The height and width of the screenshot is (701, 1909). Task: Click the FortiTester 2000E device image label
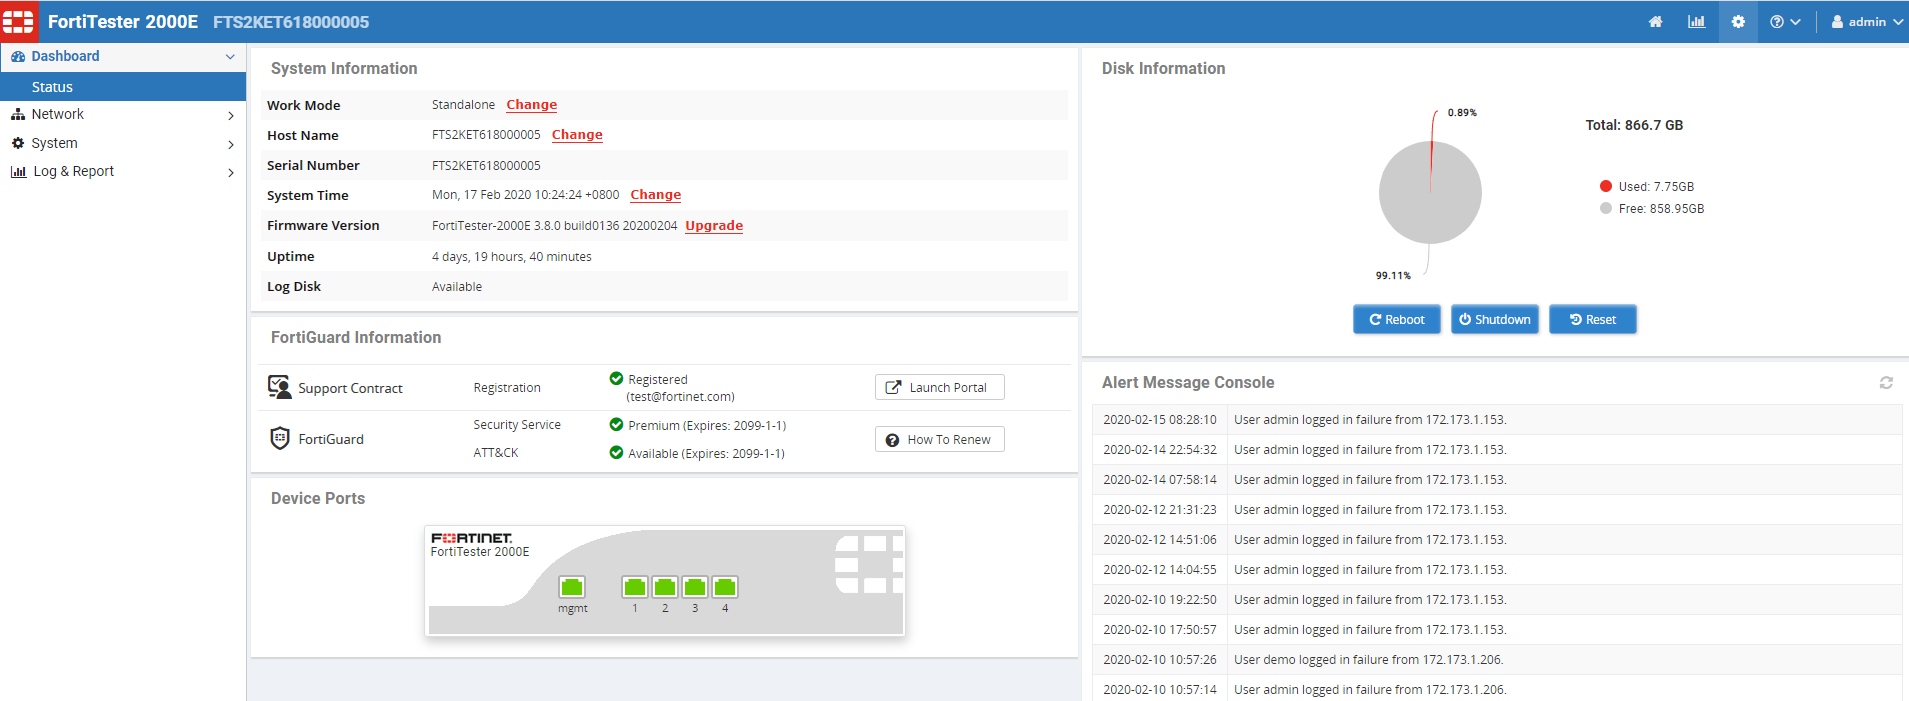pos(480,552)
